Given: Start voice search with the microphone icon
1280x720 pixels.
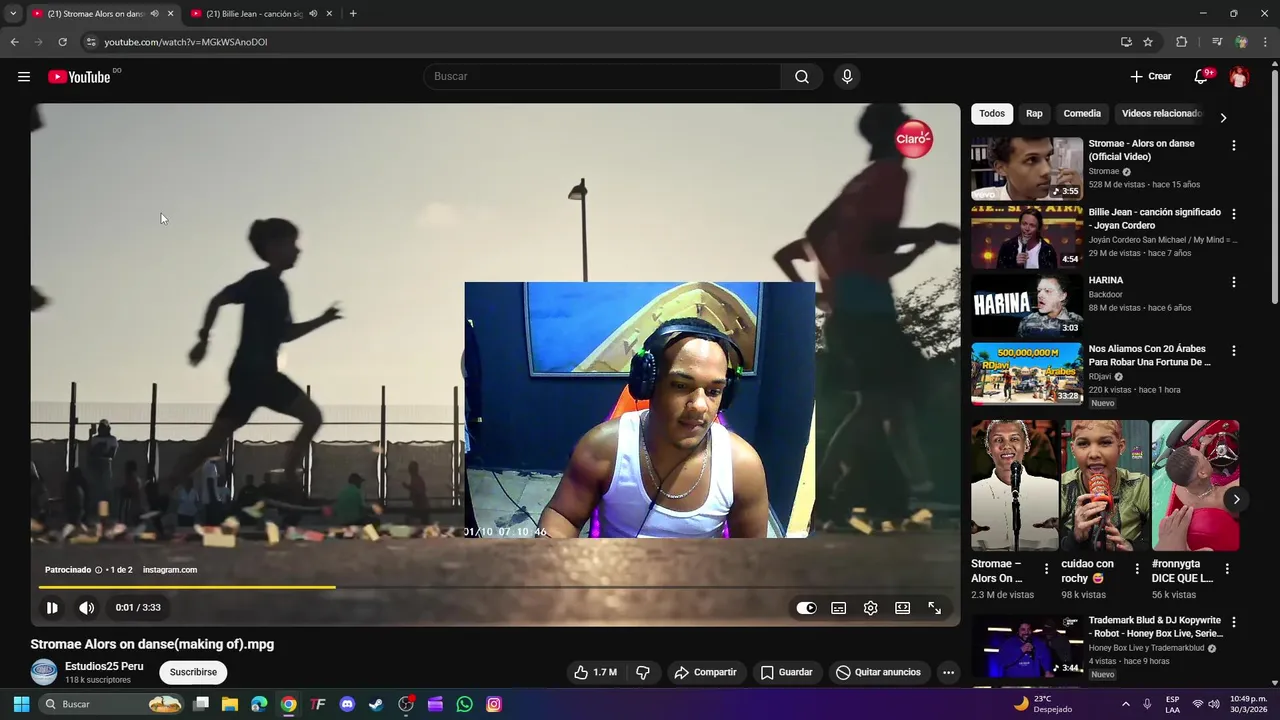Looking at the screenshot, I should pos(847,77).
